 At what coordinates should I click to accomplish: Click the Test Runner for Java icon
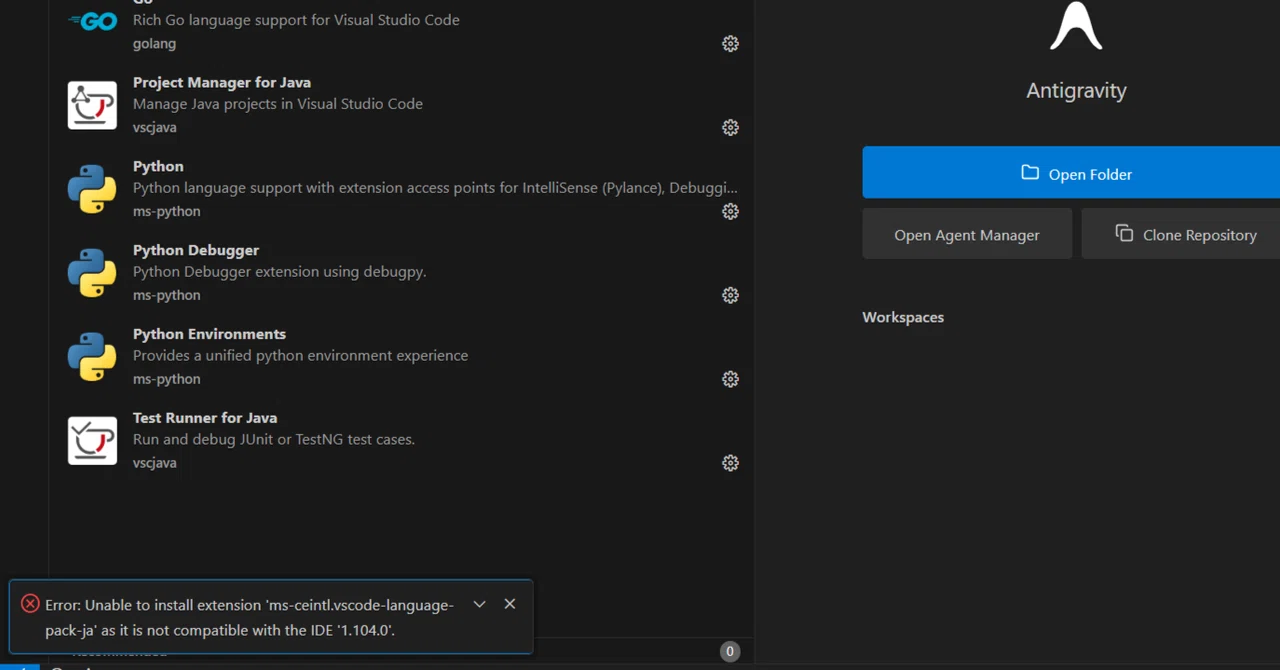(x=92, y=441)
